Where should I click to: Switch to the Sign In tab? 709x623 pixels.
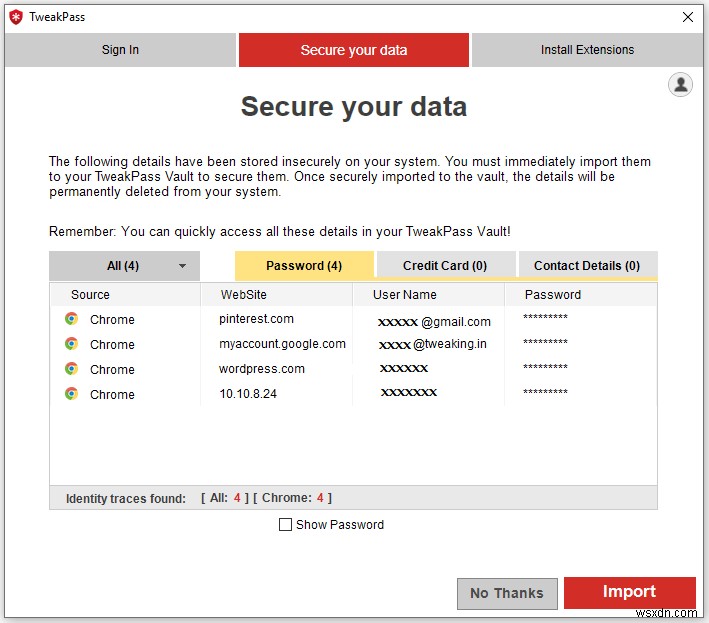coord(120,50)
